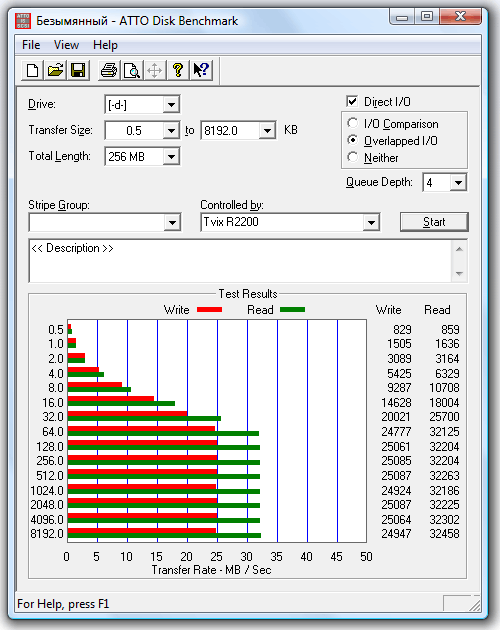Maximize the ATTO Disk Benchmark window
The width and height of the screenshot is (500, 630).
coord(427,16)
